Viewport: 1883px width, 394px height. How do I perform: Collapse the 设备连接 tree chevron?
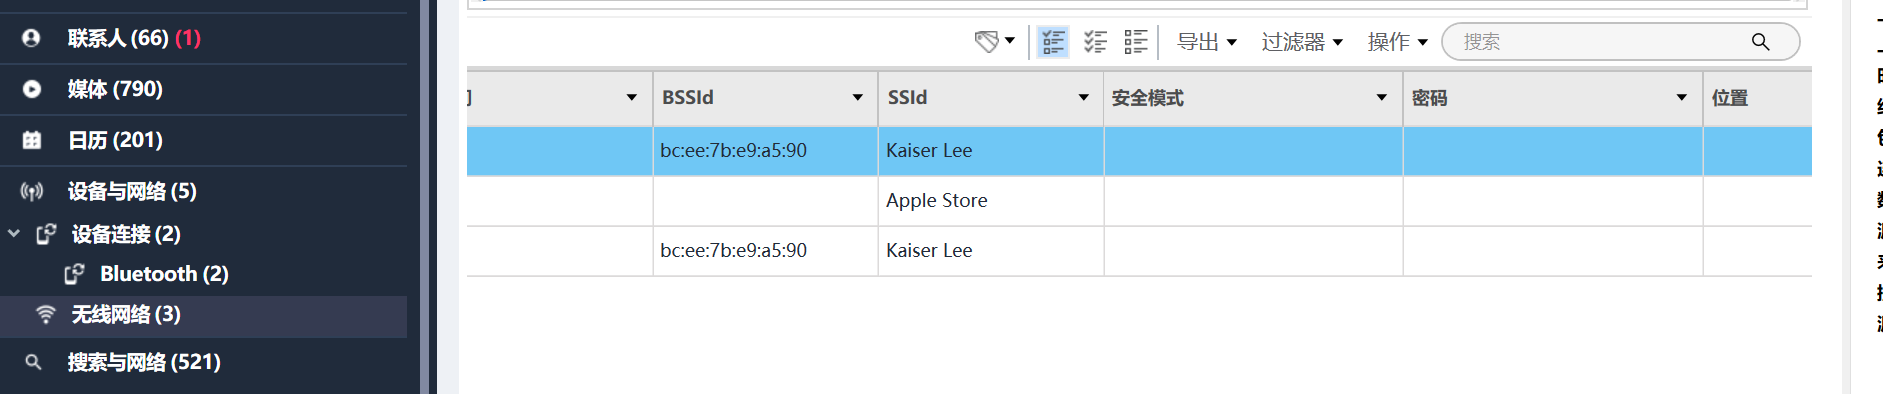click(14, 233)
